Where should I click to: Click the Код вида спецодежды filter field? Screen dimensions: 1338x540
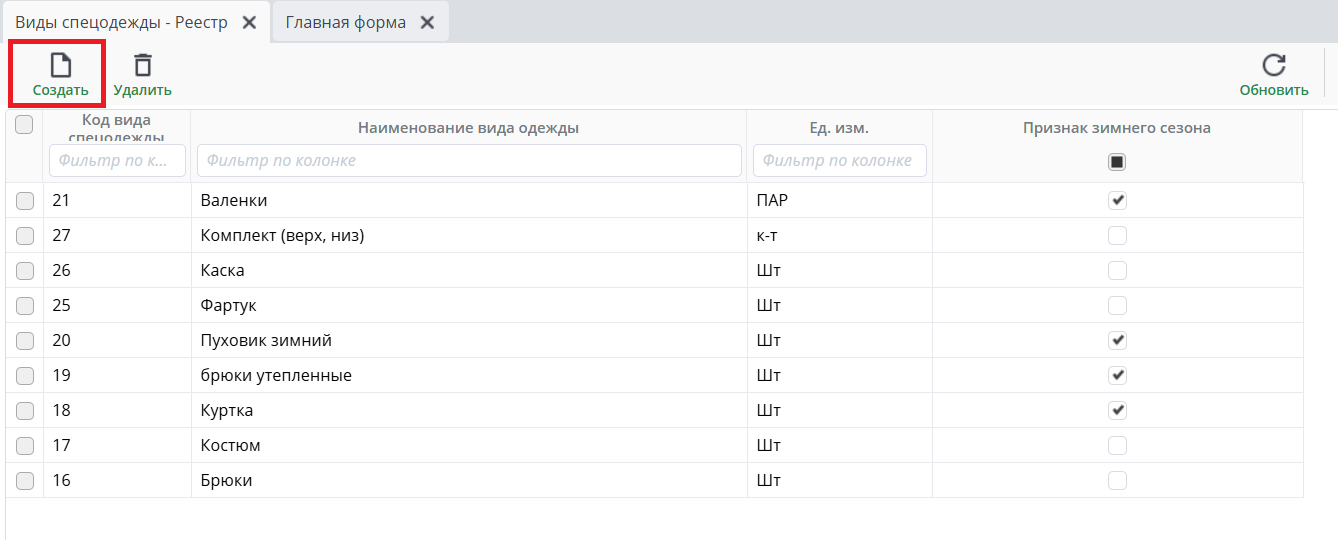117,160
